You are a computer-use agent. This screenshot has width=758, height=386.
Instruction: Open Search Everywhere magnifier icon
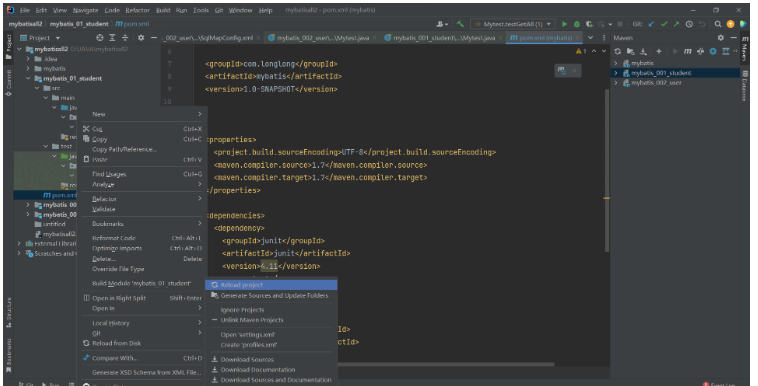[x=718, y=24]
